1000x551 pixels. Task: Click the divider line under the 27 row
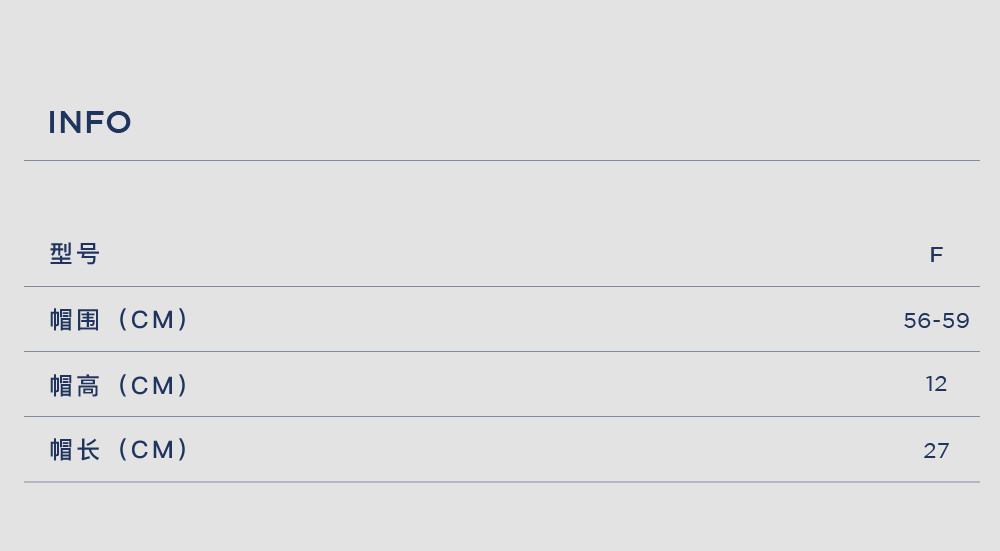click(x=502, y=482)
